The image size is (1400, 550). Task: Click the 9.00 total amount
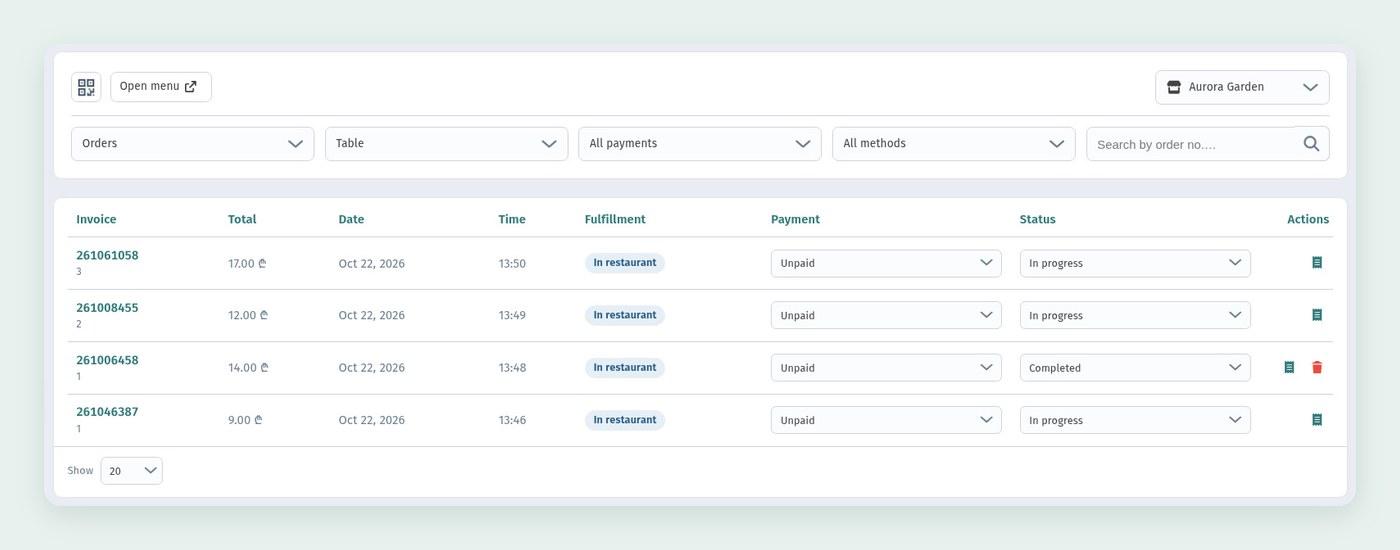tap(245, 421)
